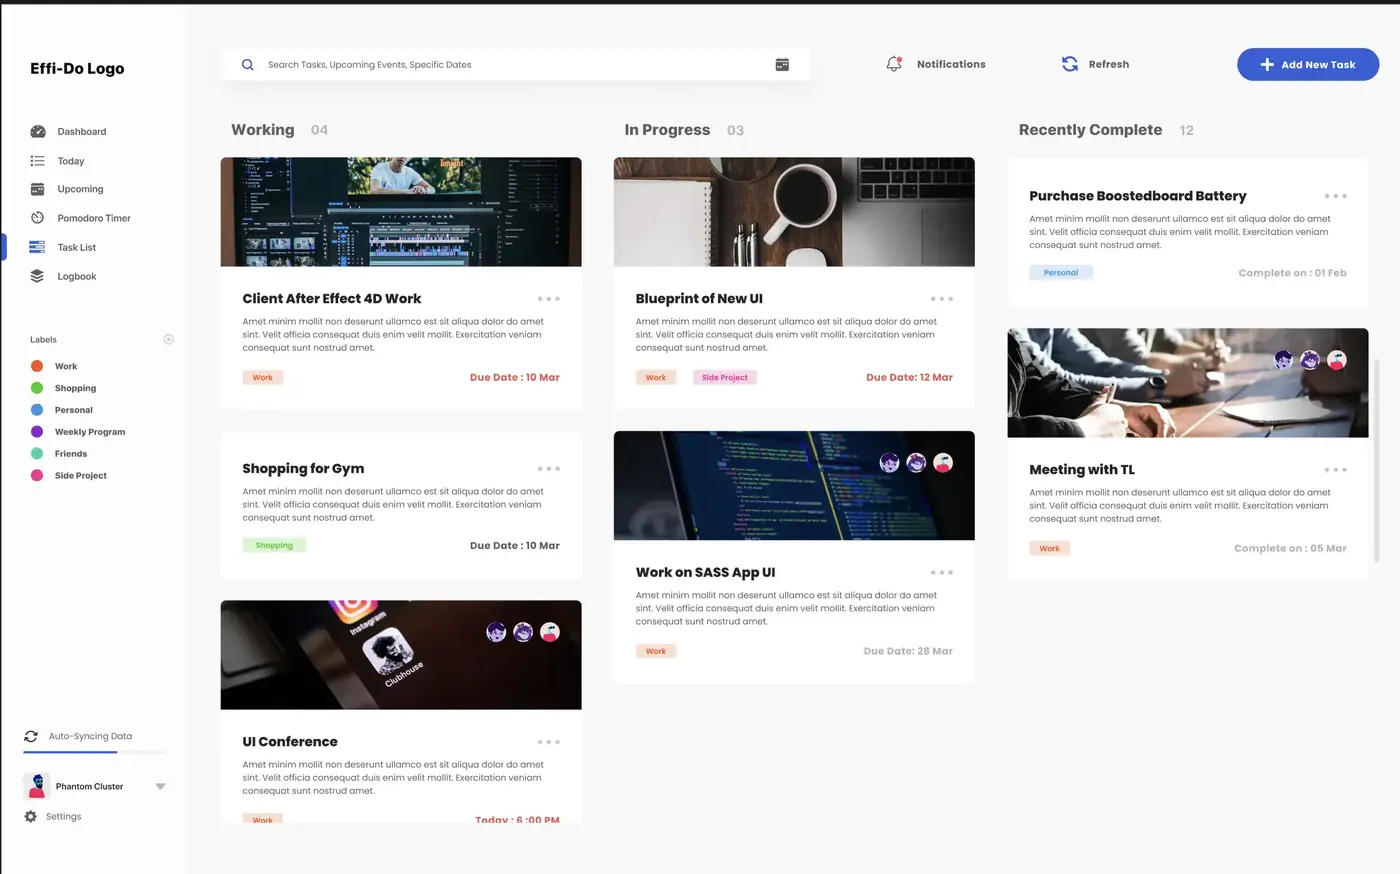
Task: Open three-dot menu for Meeting with TL
Action: [1335, 470]
